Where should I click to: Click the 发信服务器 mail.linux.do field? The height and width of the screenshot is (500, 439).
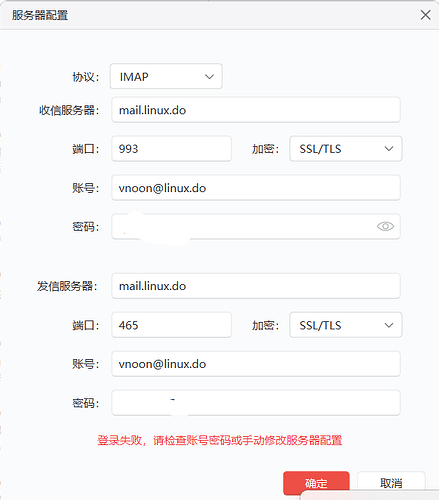point(256,286)
